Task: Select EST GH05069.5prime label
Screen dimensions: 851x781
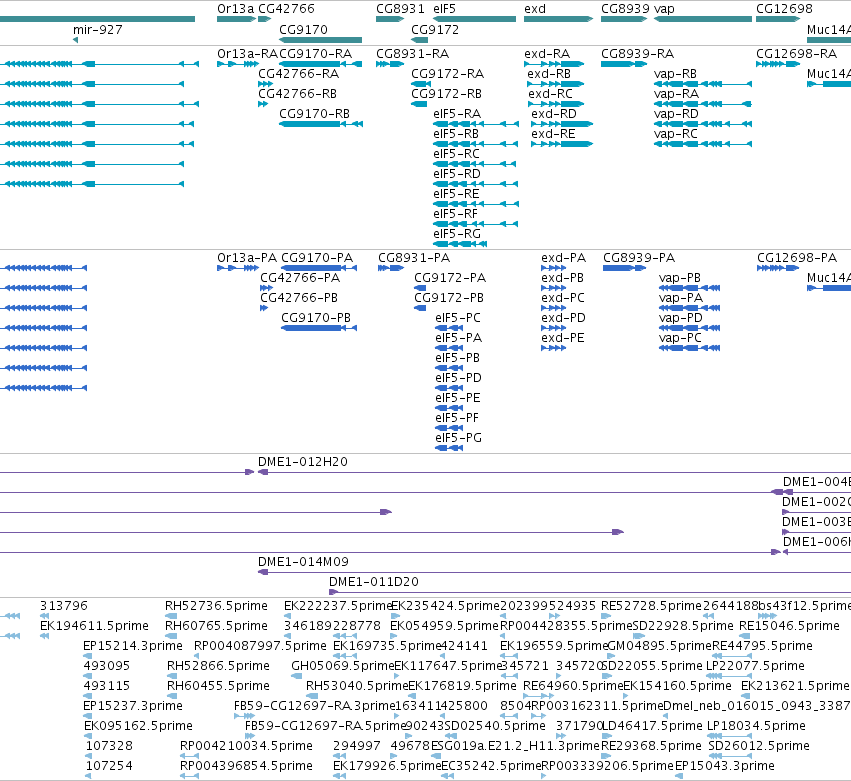Action: tap(342, 666)
